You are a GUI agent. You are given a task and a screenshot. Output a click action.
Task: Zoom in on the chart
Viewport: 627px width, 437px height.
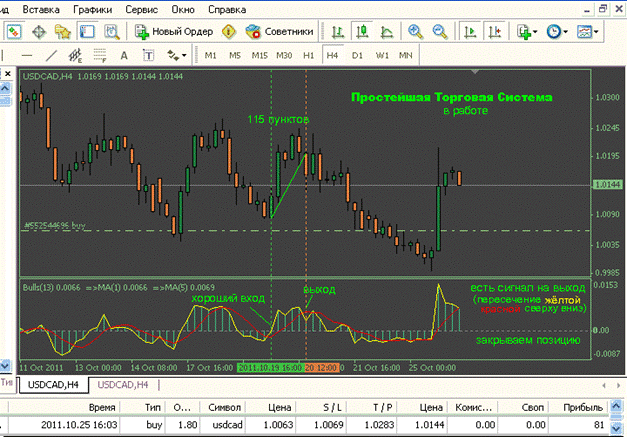click(415, 32)
